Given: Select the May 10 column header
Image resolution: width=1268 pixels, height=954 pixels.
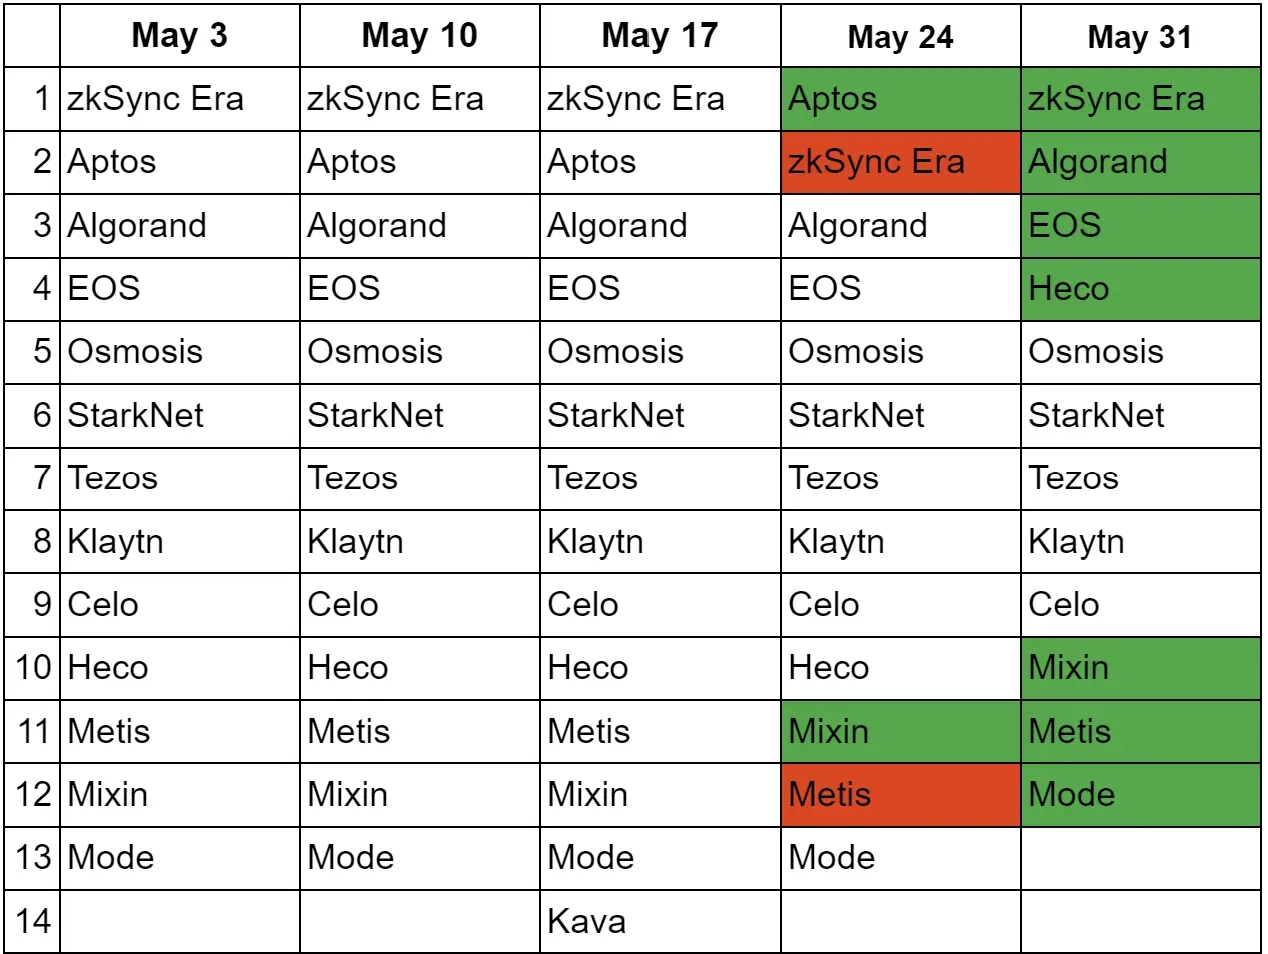Looking at the screenshot, I should 419,36.
